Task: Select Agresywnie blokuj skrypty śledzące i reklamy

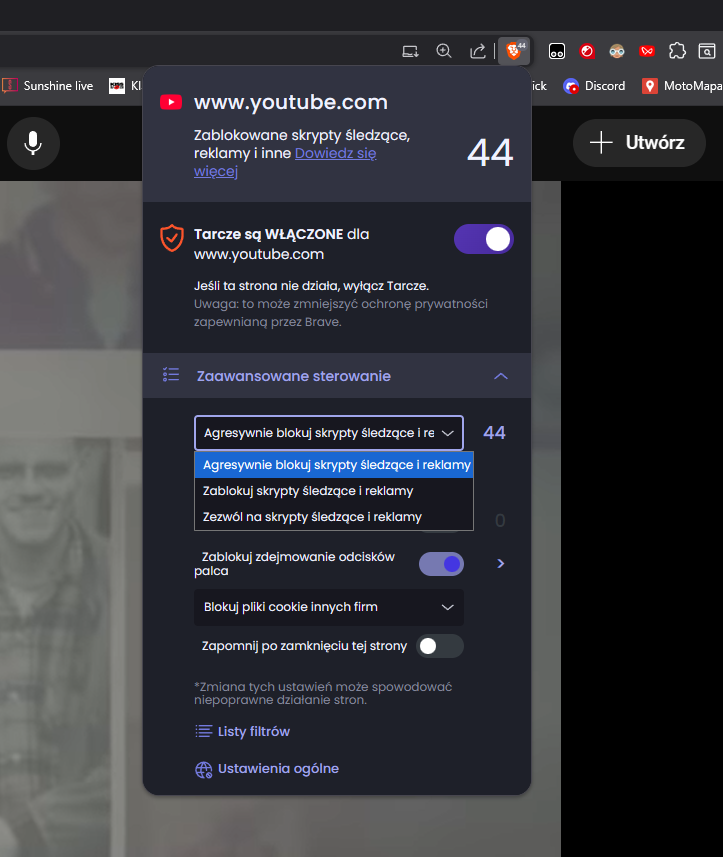Action: click(334, 465)
